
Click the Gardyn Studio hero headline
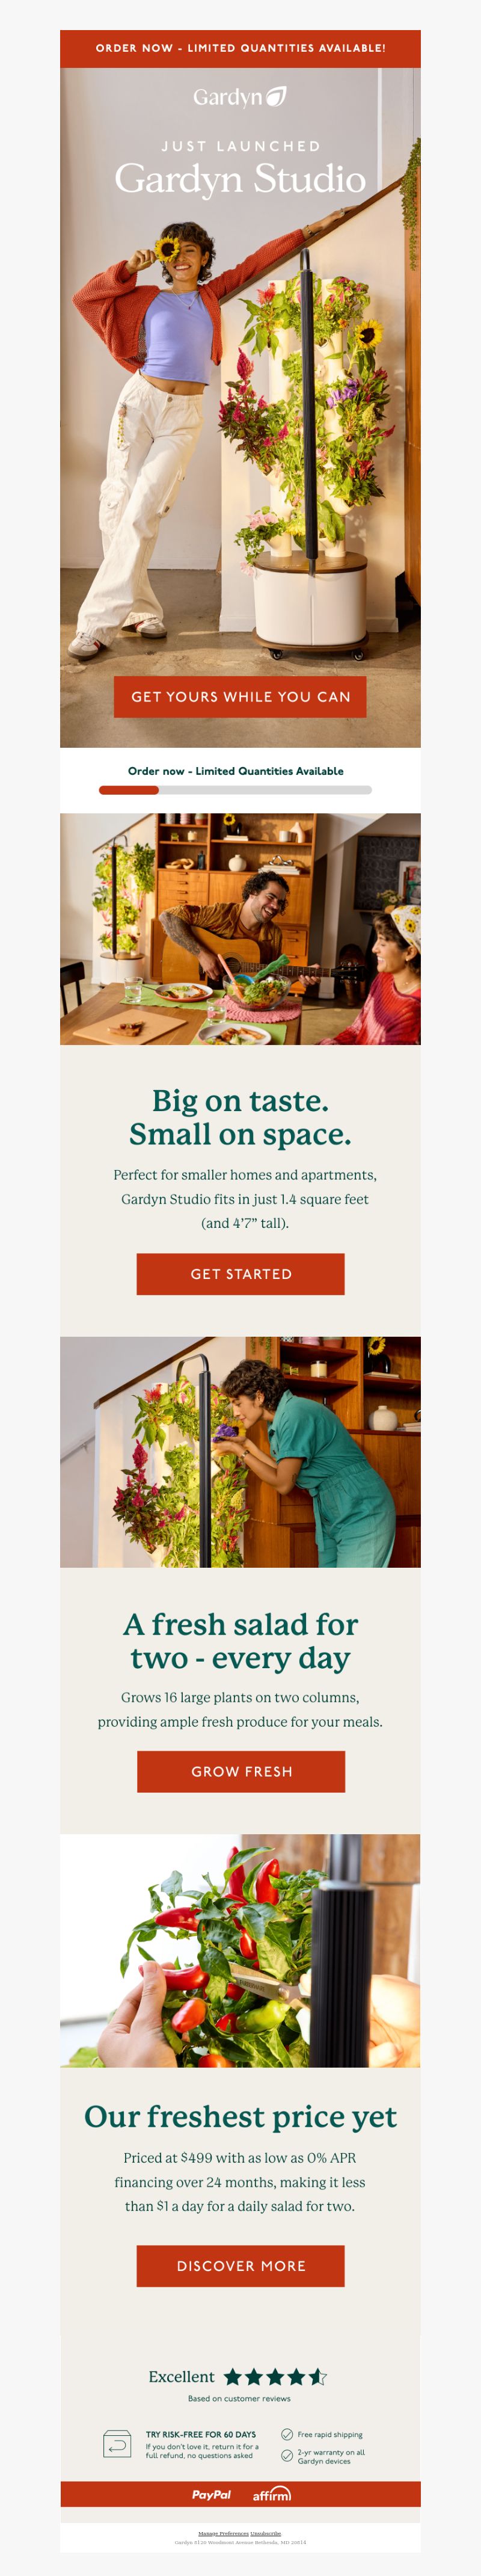click(x=240, y=179)
